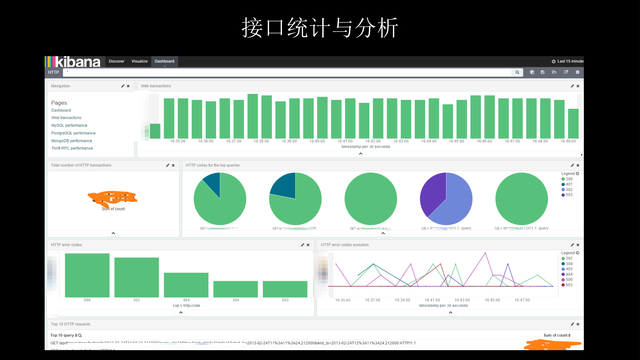
Task: Switch to the Discover tab
Action: click(x=116, y=61)
